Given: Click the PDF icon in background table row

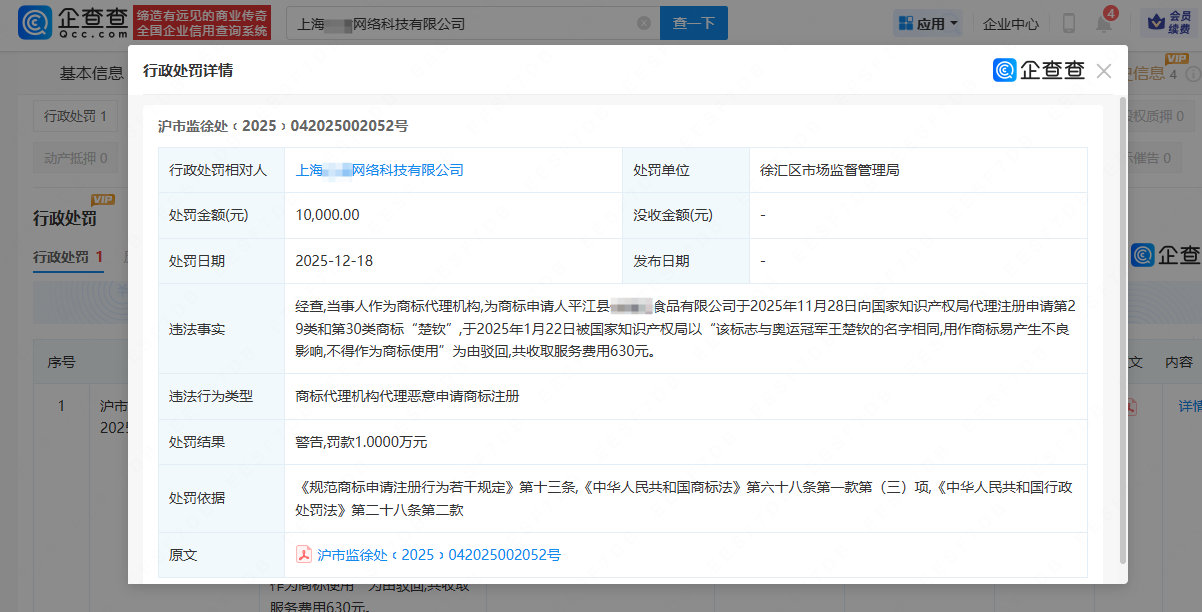Looking at the screenshot, I should pos(1132,407).
